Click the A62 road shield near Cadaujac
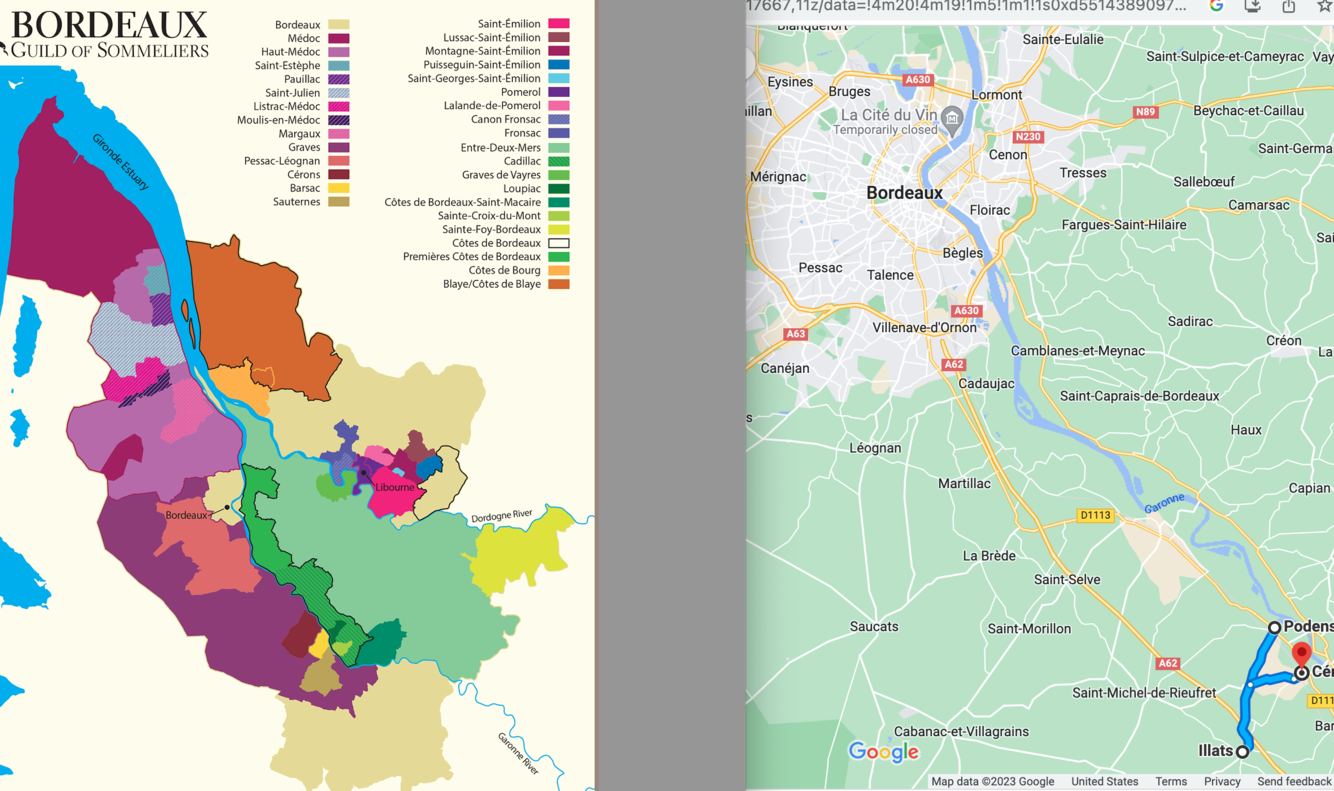The height and width of the screenshot is (791, 1334). click(x=953, y=365)
